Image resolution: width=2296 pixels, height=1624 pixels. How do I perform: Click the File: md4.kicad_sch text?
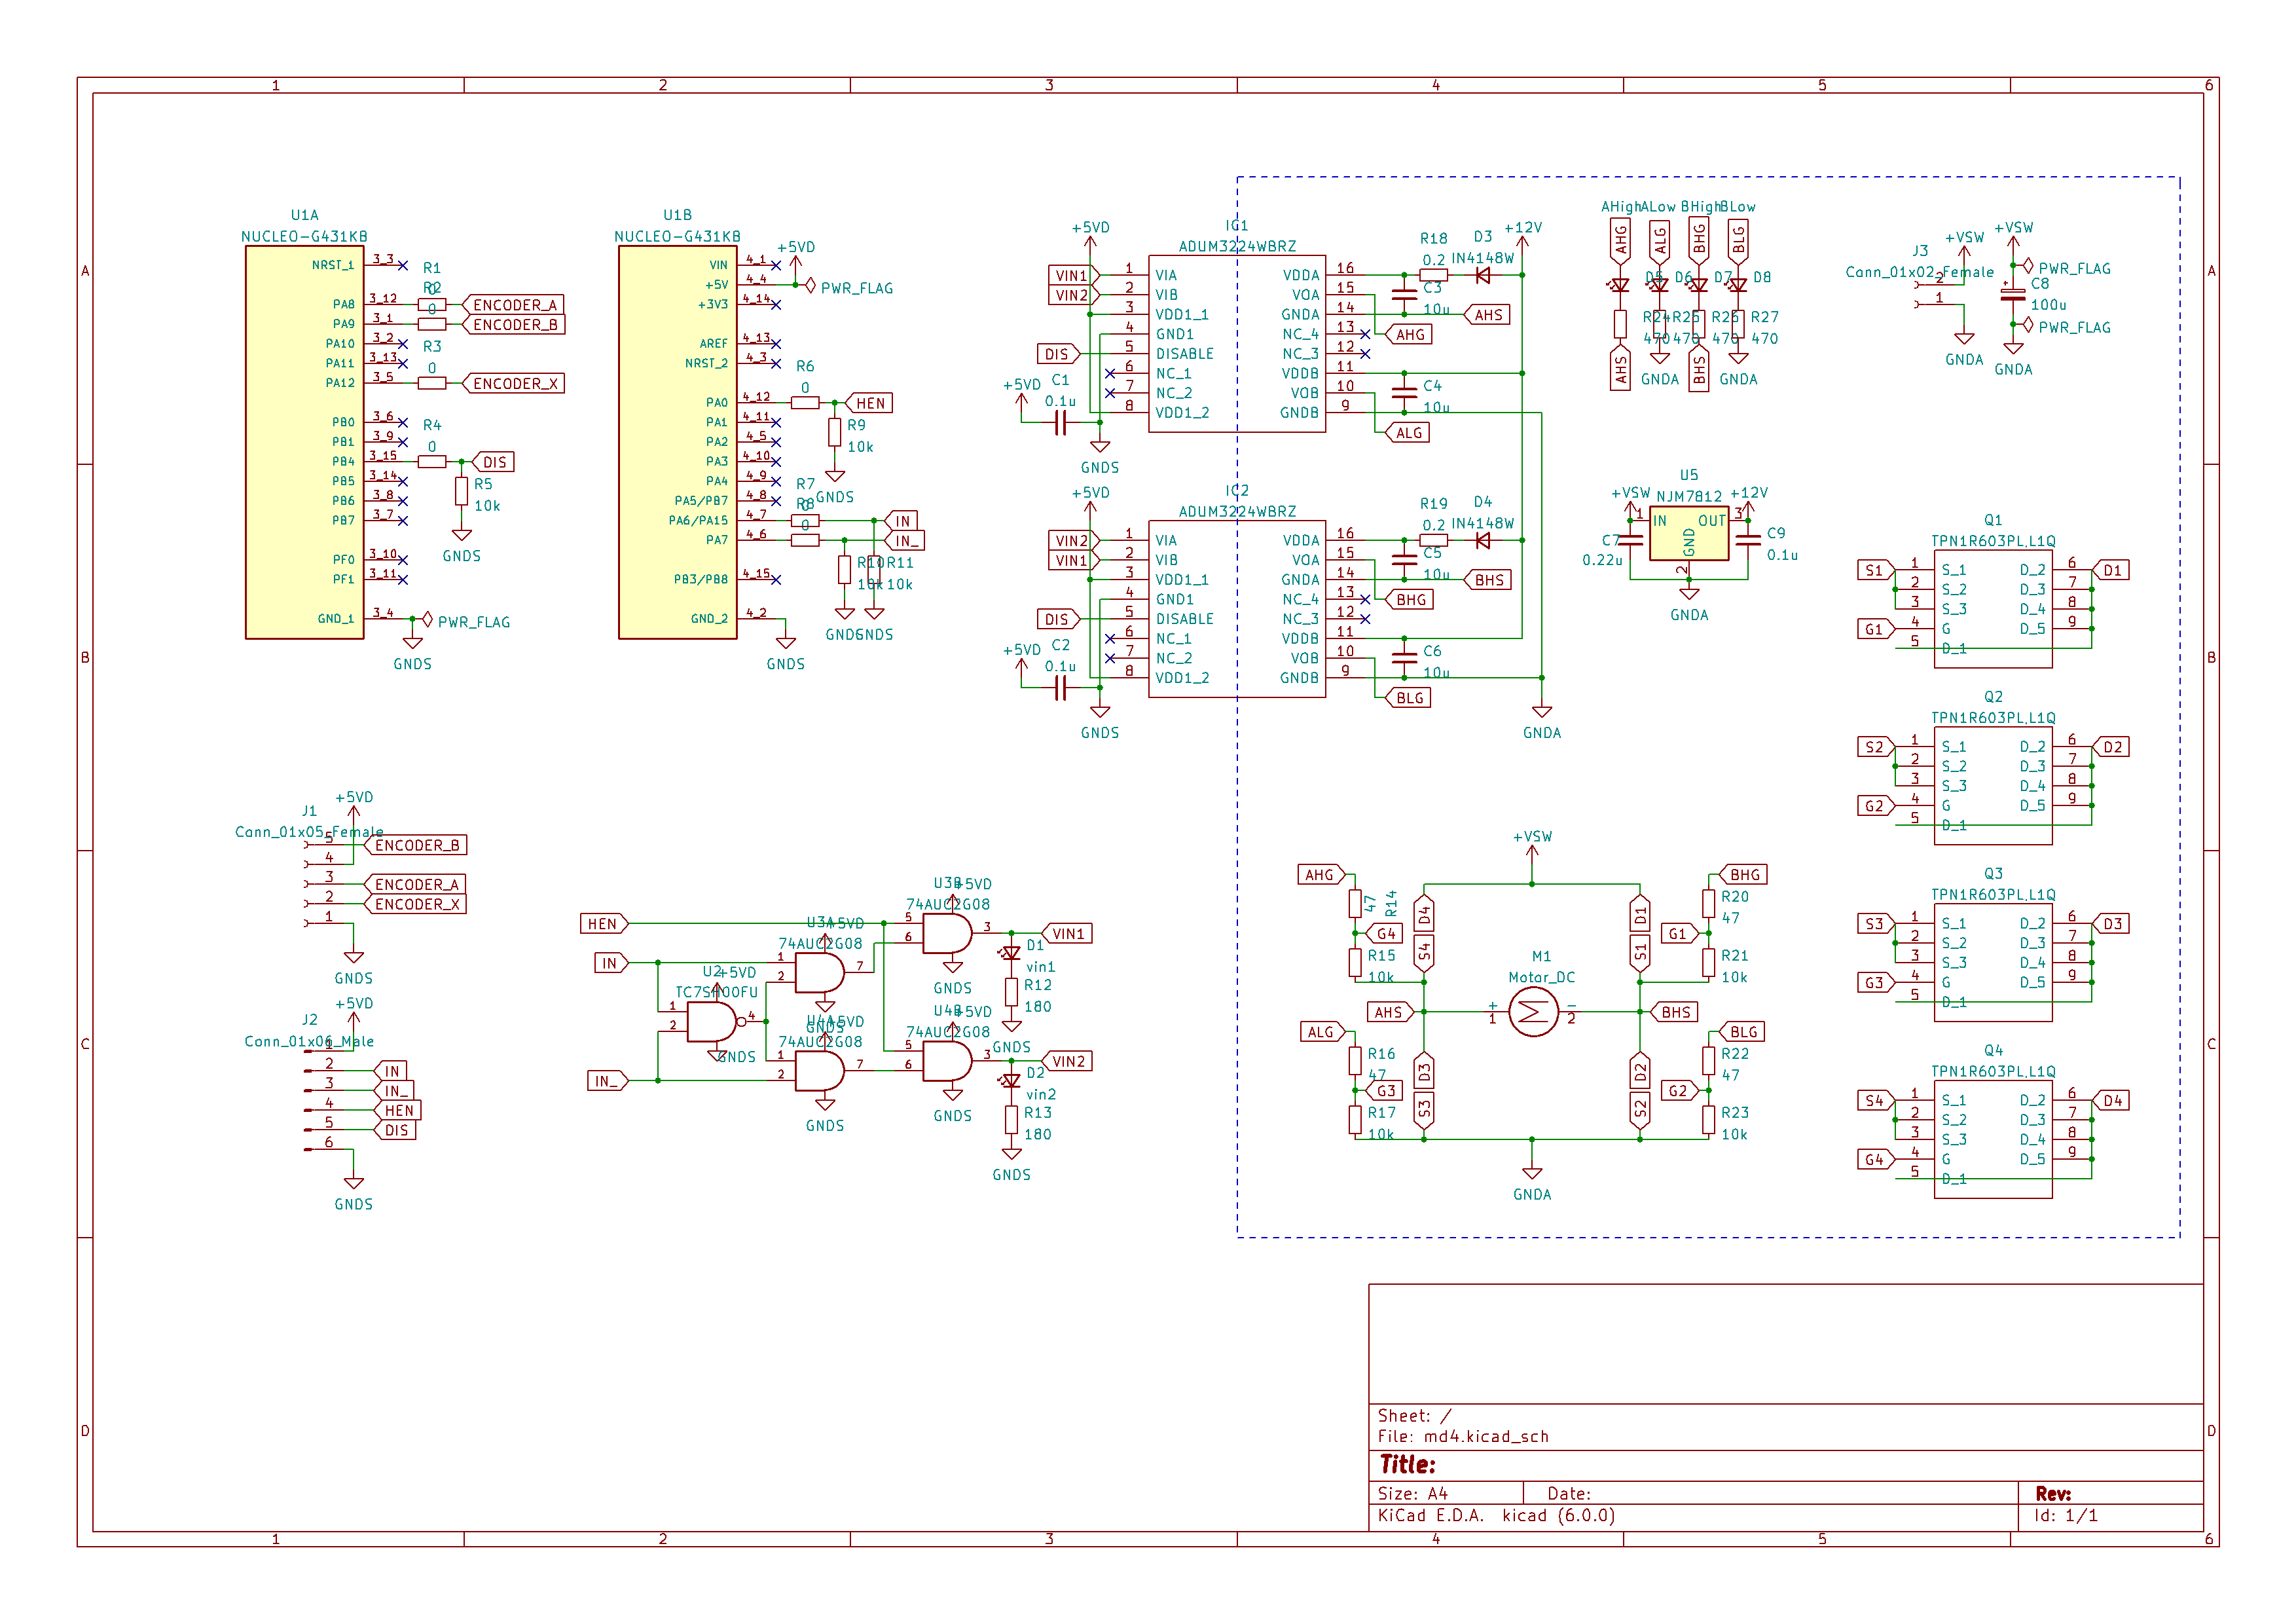tap(1463, 1436)
